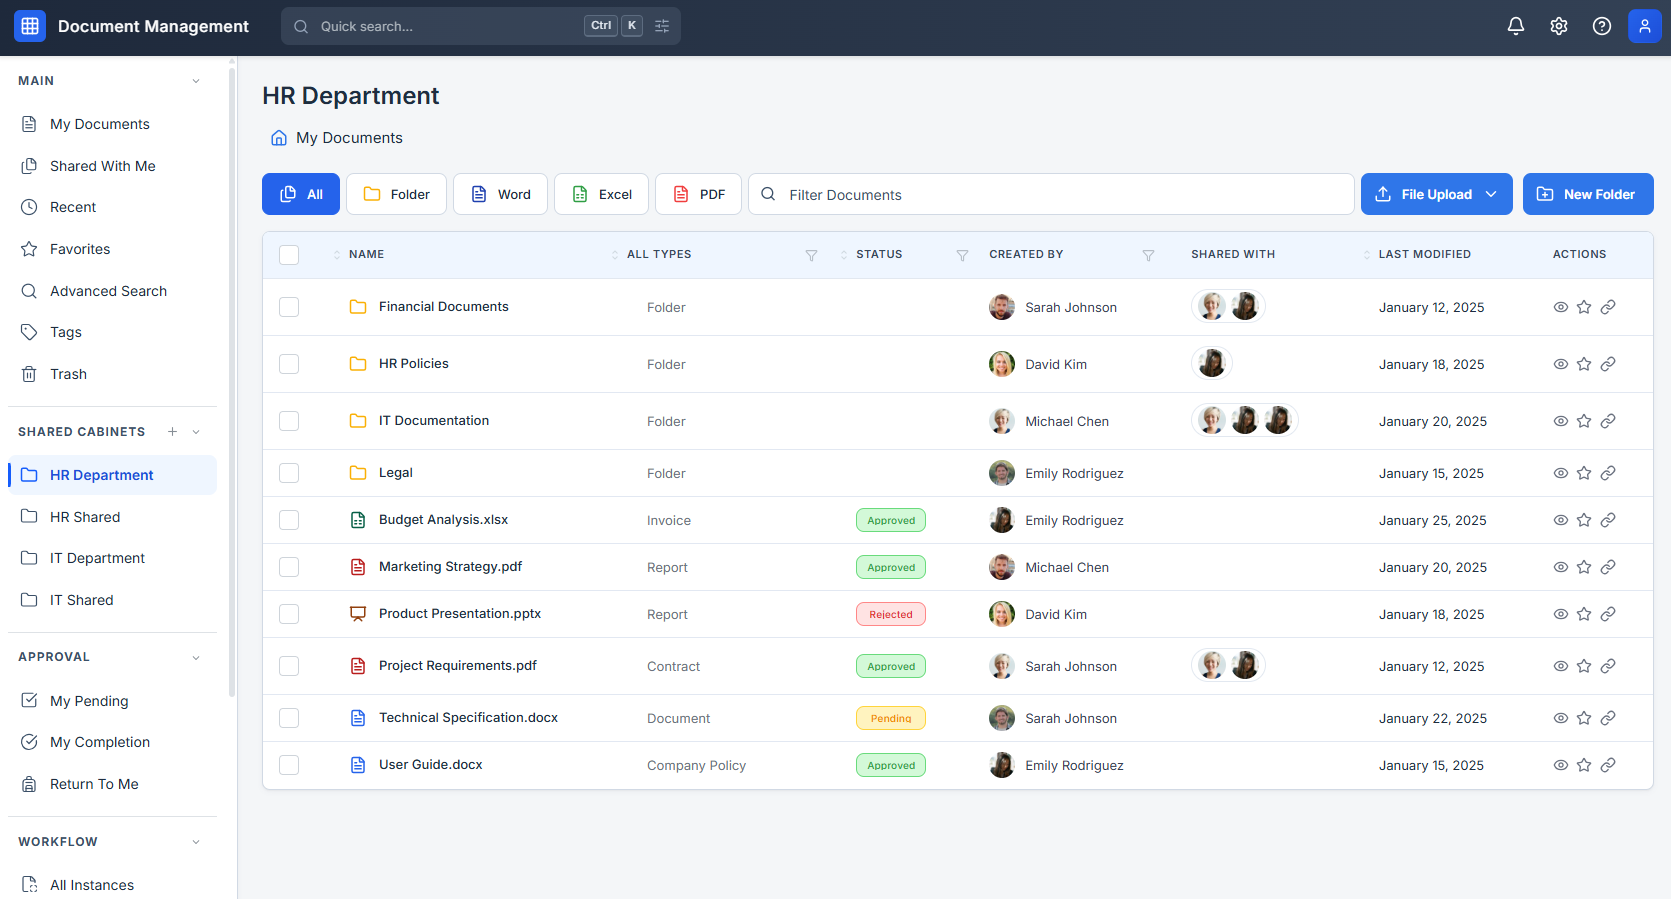
Task: Select the All filter tab
Action: [x=301, y=194]
